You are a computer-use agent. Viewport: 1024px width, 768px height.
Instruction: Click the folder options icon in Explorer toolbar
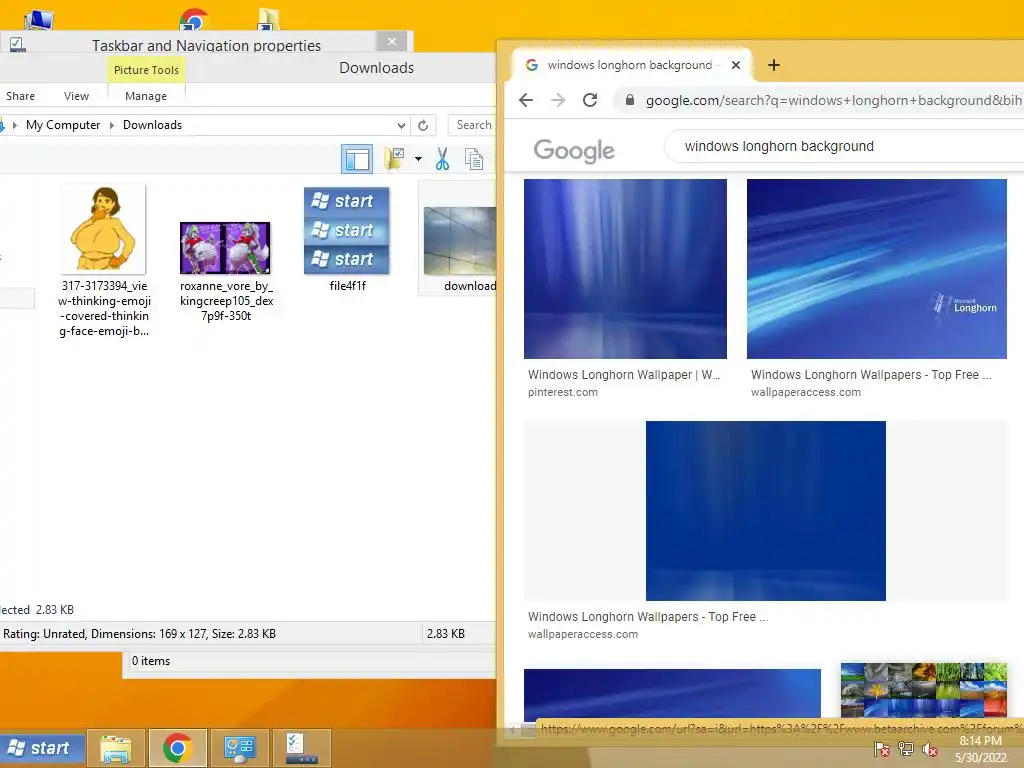click(394, 159)
